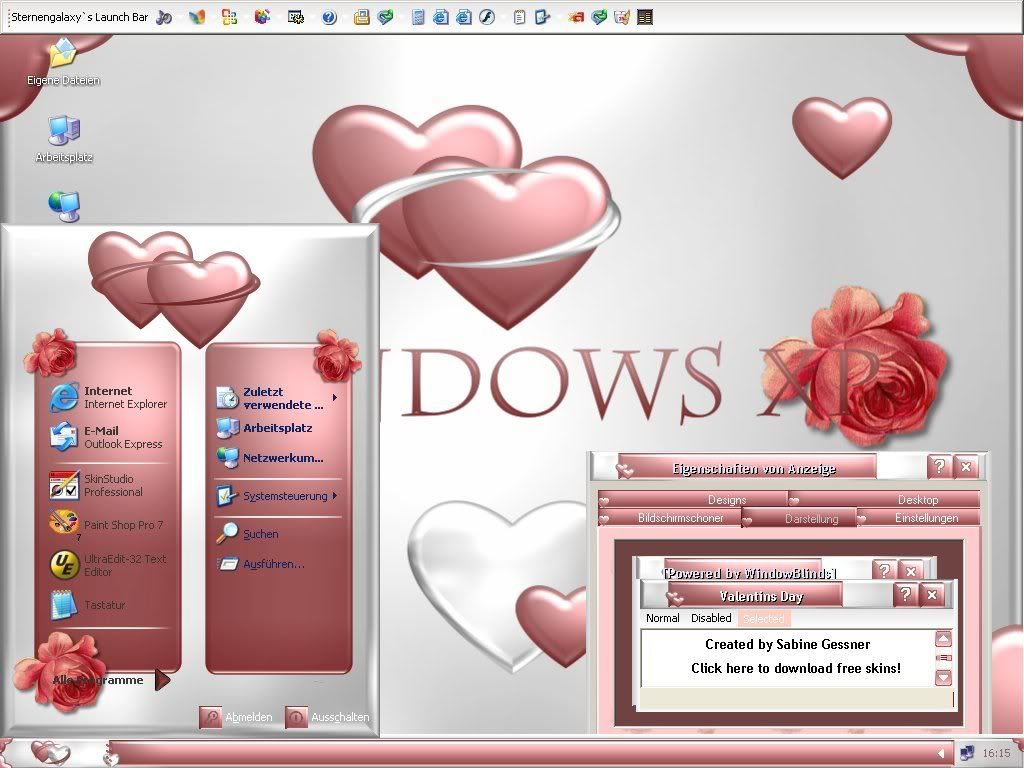The width and height of the screenshot is (1024, 768).
Task: Select the Darstellung tab
Action: pyautogui.click(x=800, y=519)
